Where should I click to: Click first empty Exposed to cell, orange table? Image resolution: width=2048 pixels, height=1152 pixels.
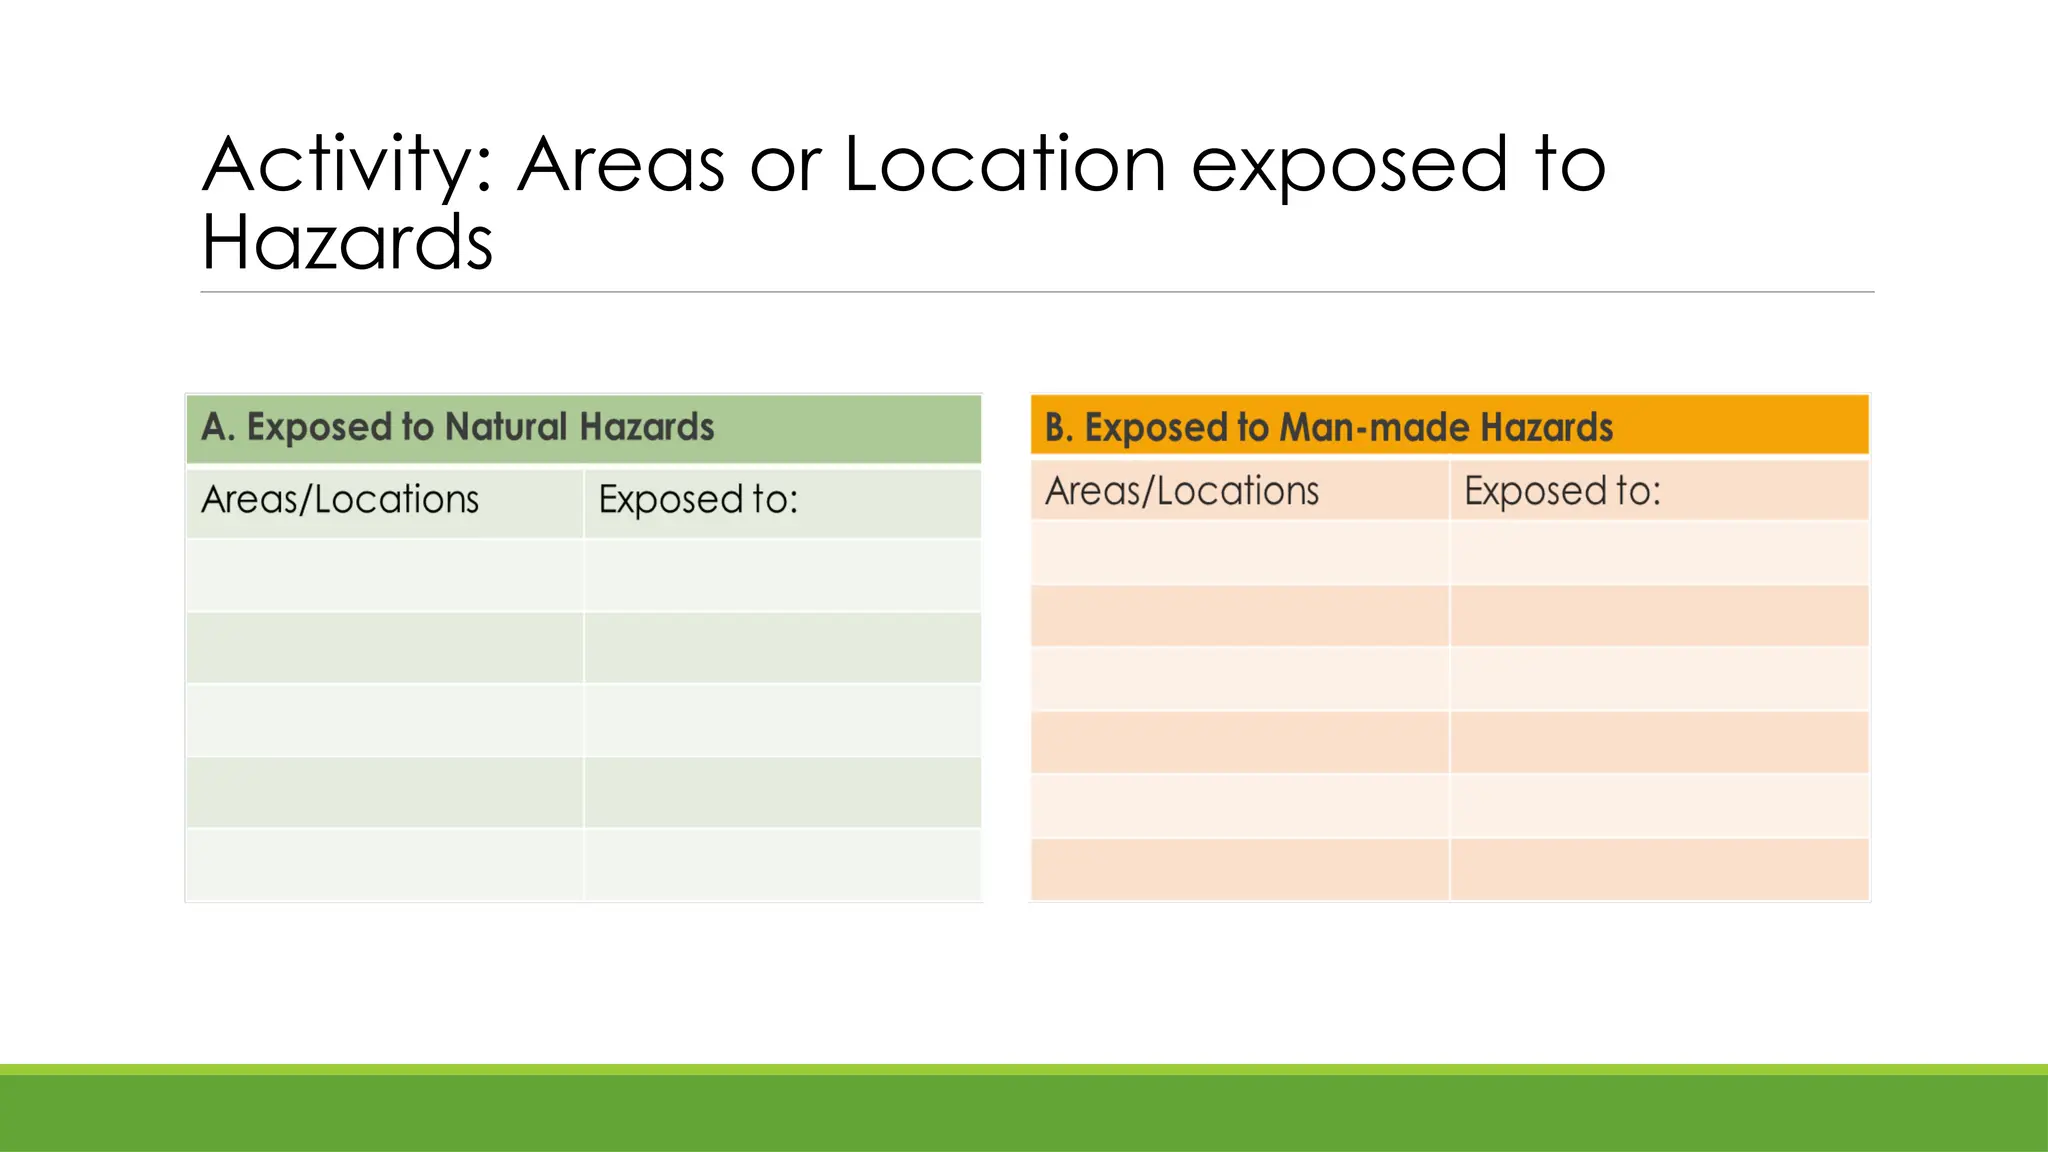click(1658, 553)
